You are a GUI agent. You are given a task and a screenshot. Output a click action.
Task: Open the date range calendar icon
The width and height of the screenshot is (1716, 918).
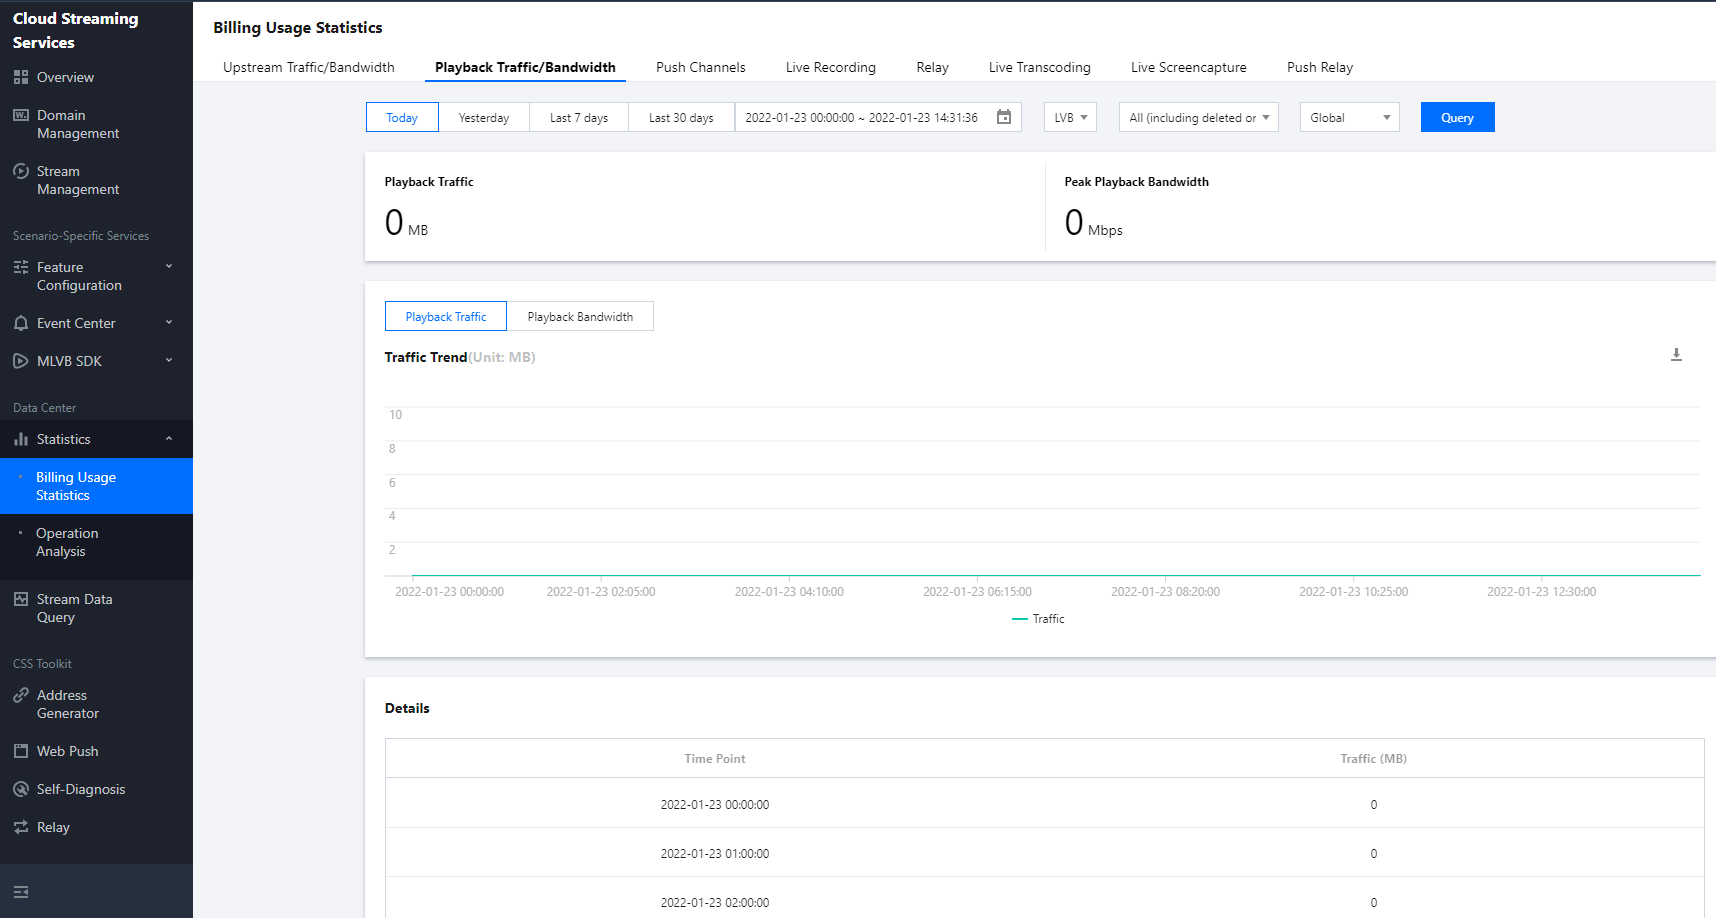click(1004, 117)
